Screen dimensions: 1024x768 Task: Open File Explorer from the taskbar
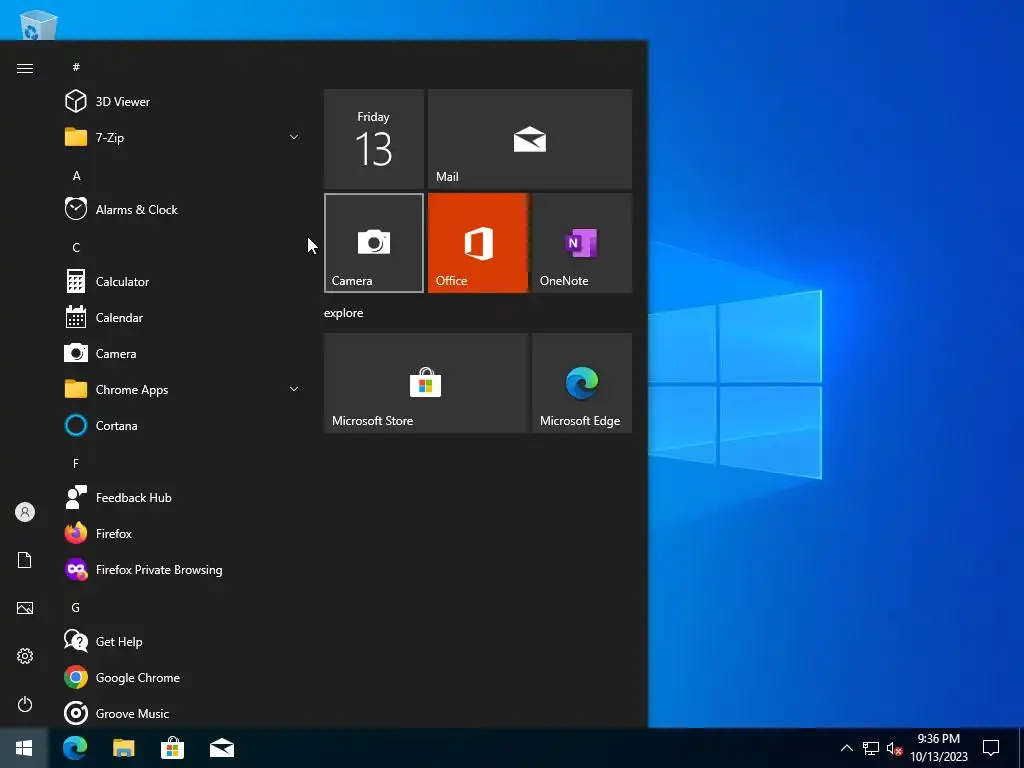123,748
